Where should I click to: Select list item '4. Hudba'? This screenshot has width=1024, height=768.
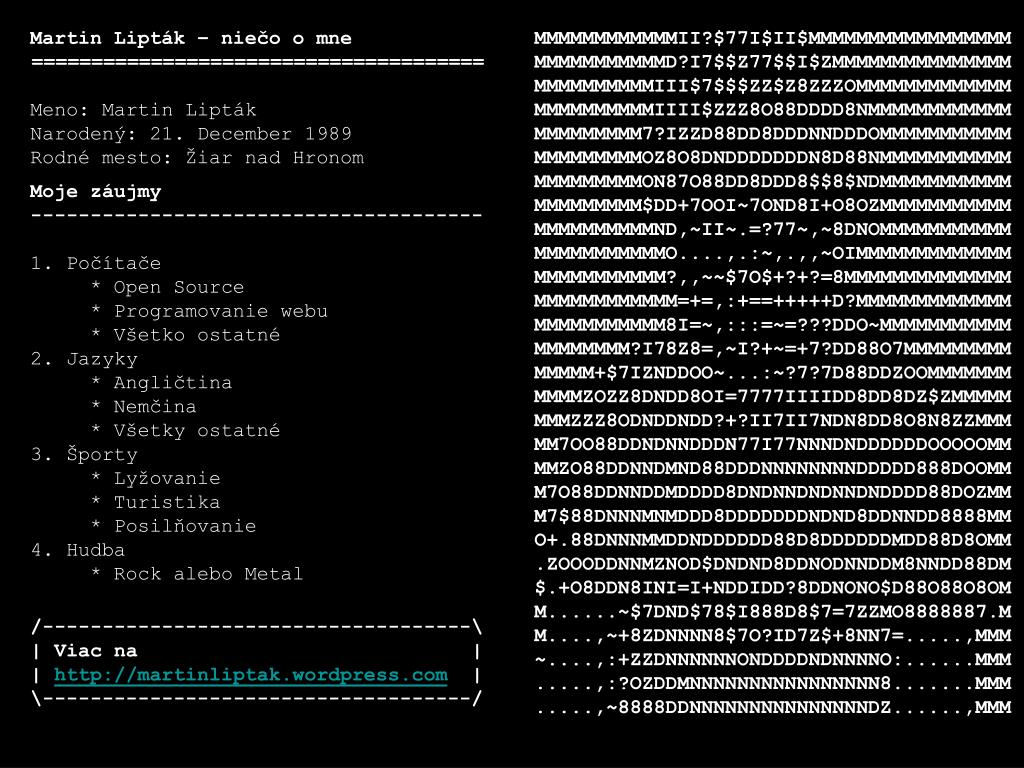78,550
